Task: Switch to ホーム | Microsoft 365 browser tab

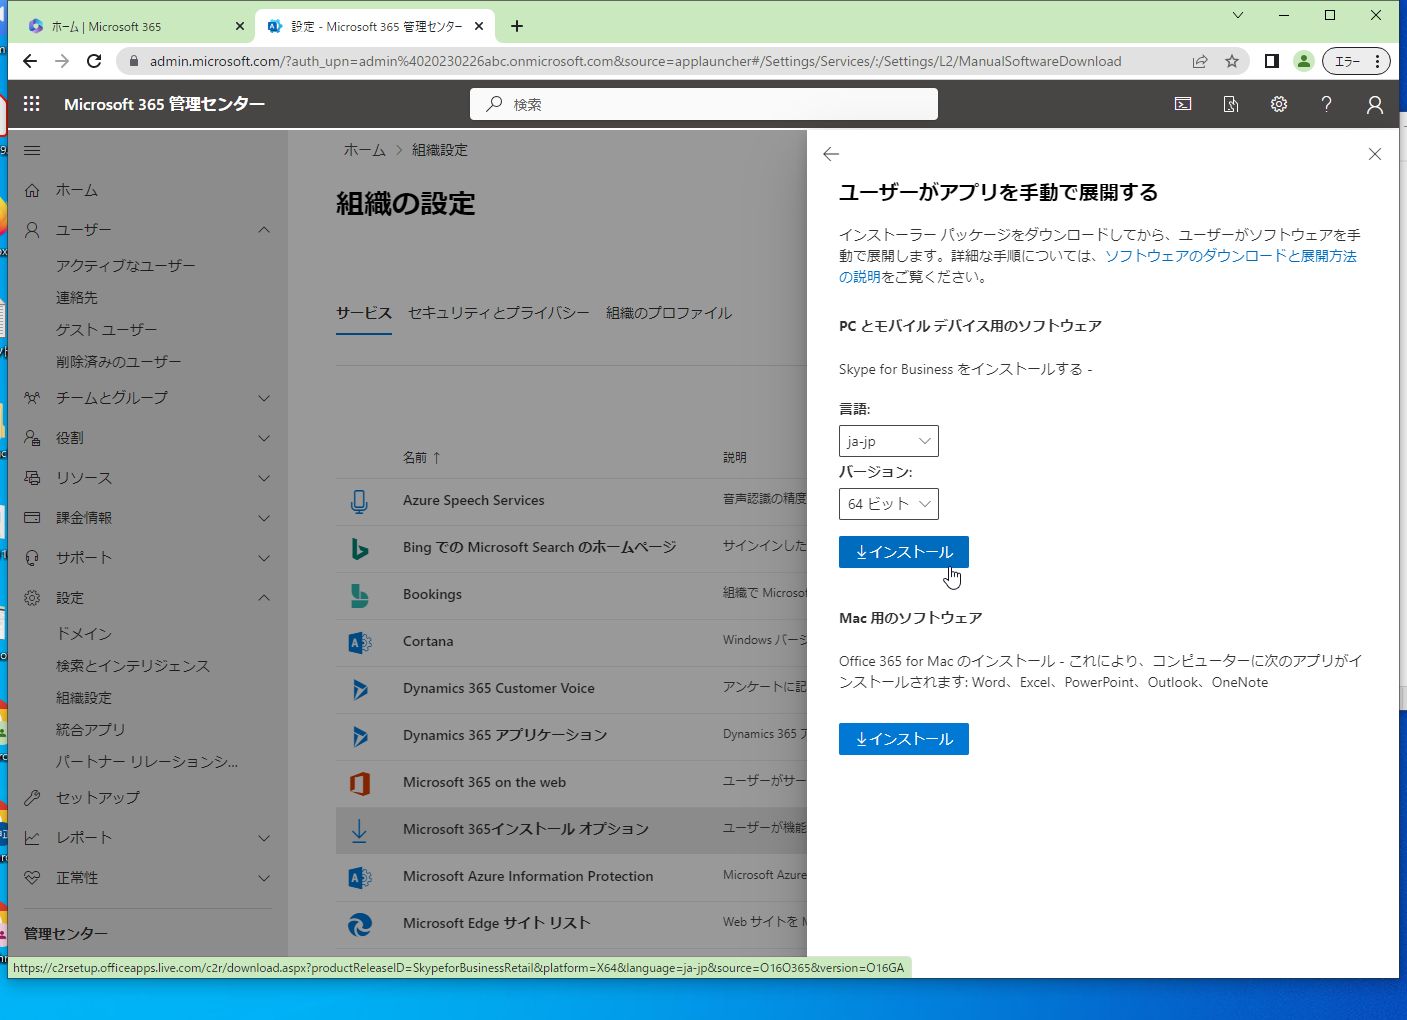Action: 134,26
